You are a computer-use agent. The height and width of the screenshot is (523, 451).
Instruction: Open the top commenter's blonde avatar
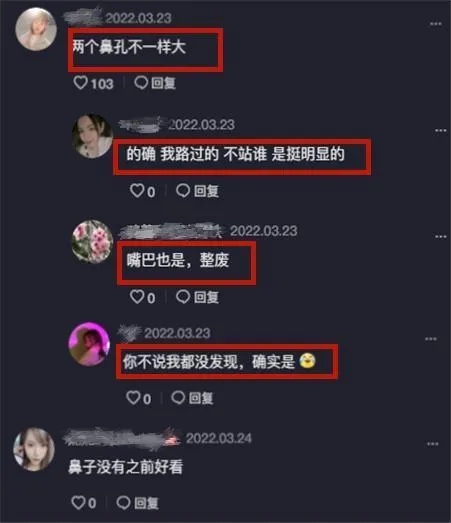(x=36, y=29)
